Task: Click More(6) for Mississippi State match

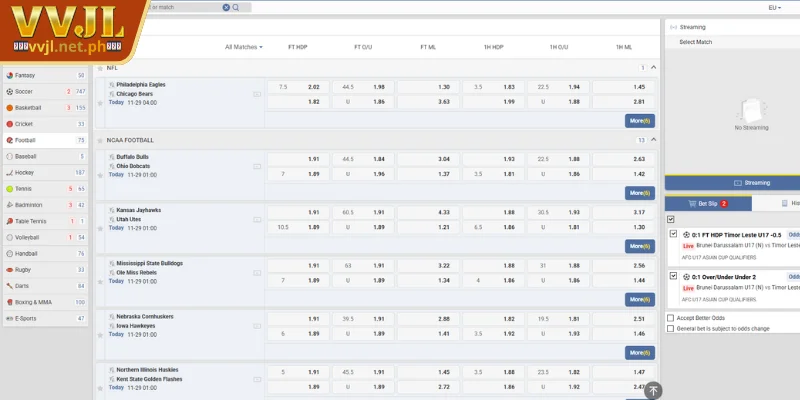Action: click(640, 299)
